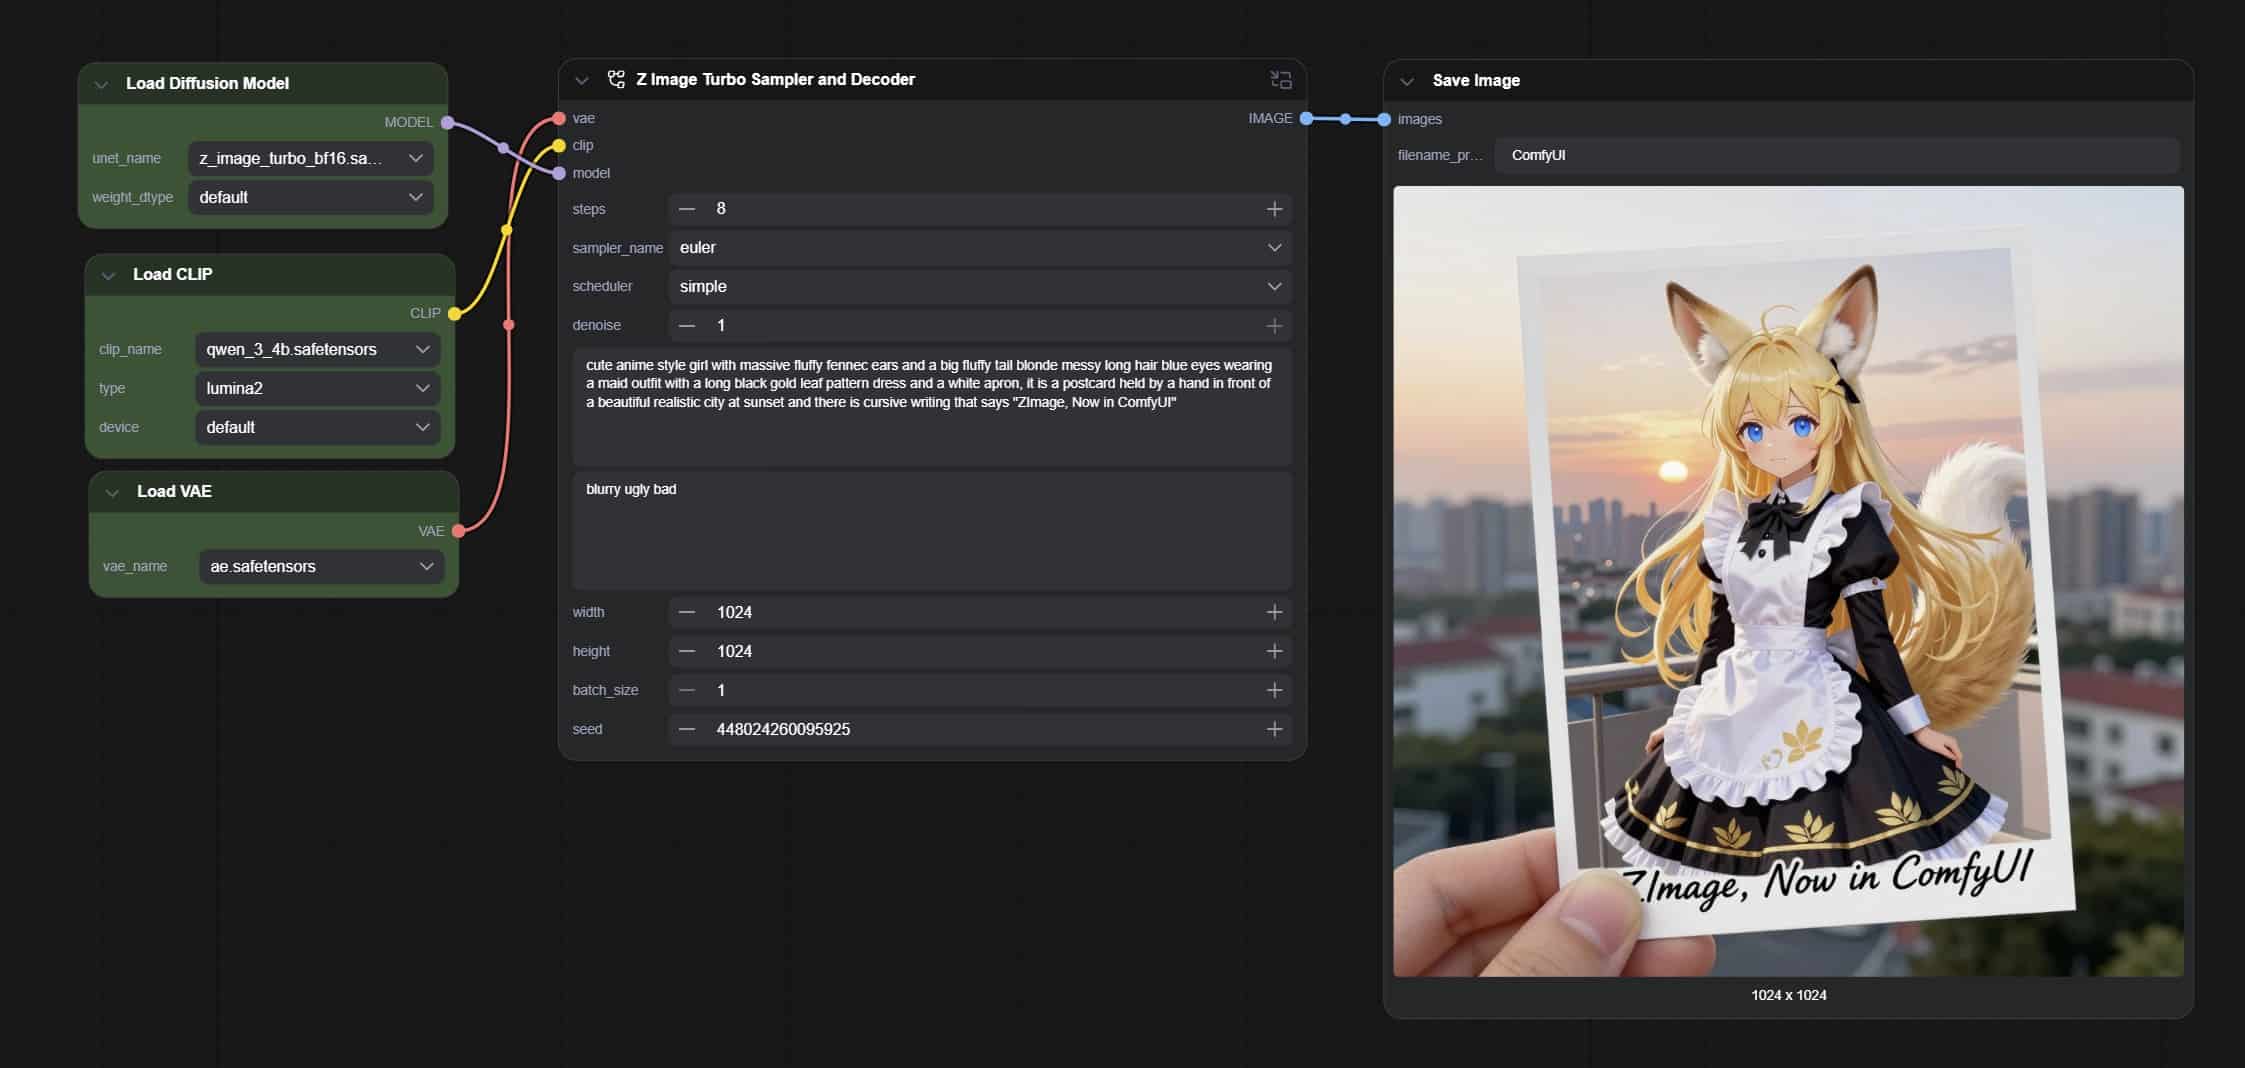The image size is (2245, 1068).
Task: Open the subgraph icon in Z Image Turbo header
Action: [1280, 80]
